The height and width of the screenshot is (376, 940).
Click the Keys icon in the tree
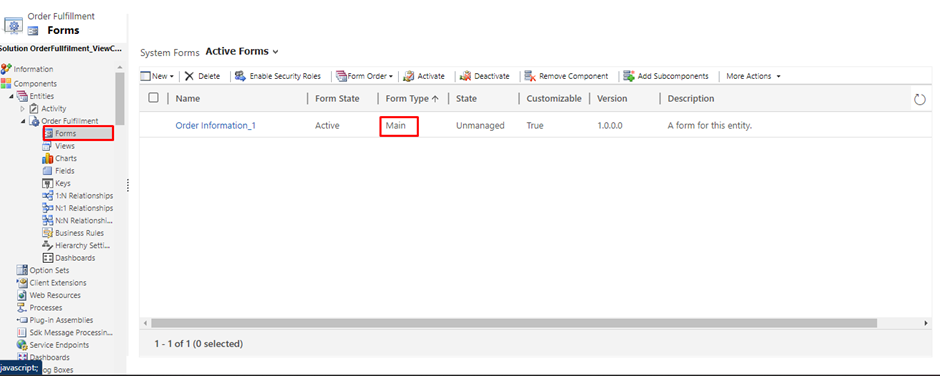[47, 184]
